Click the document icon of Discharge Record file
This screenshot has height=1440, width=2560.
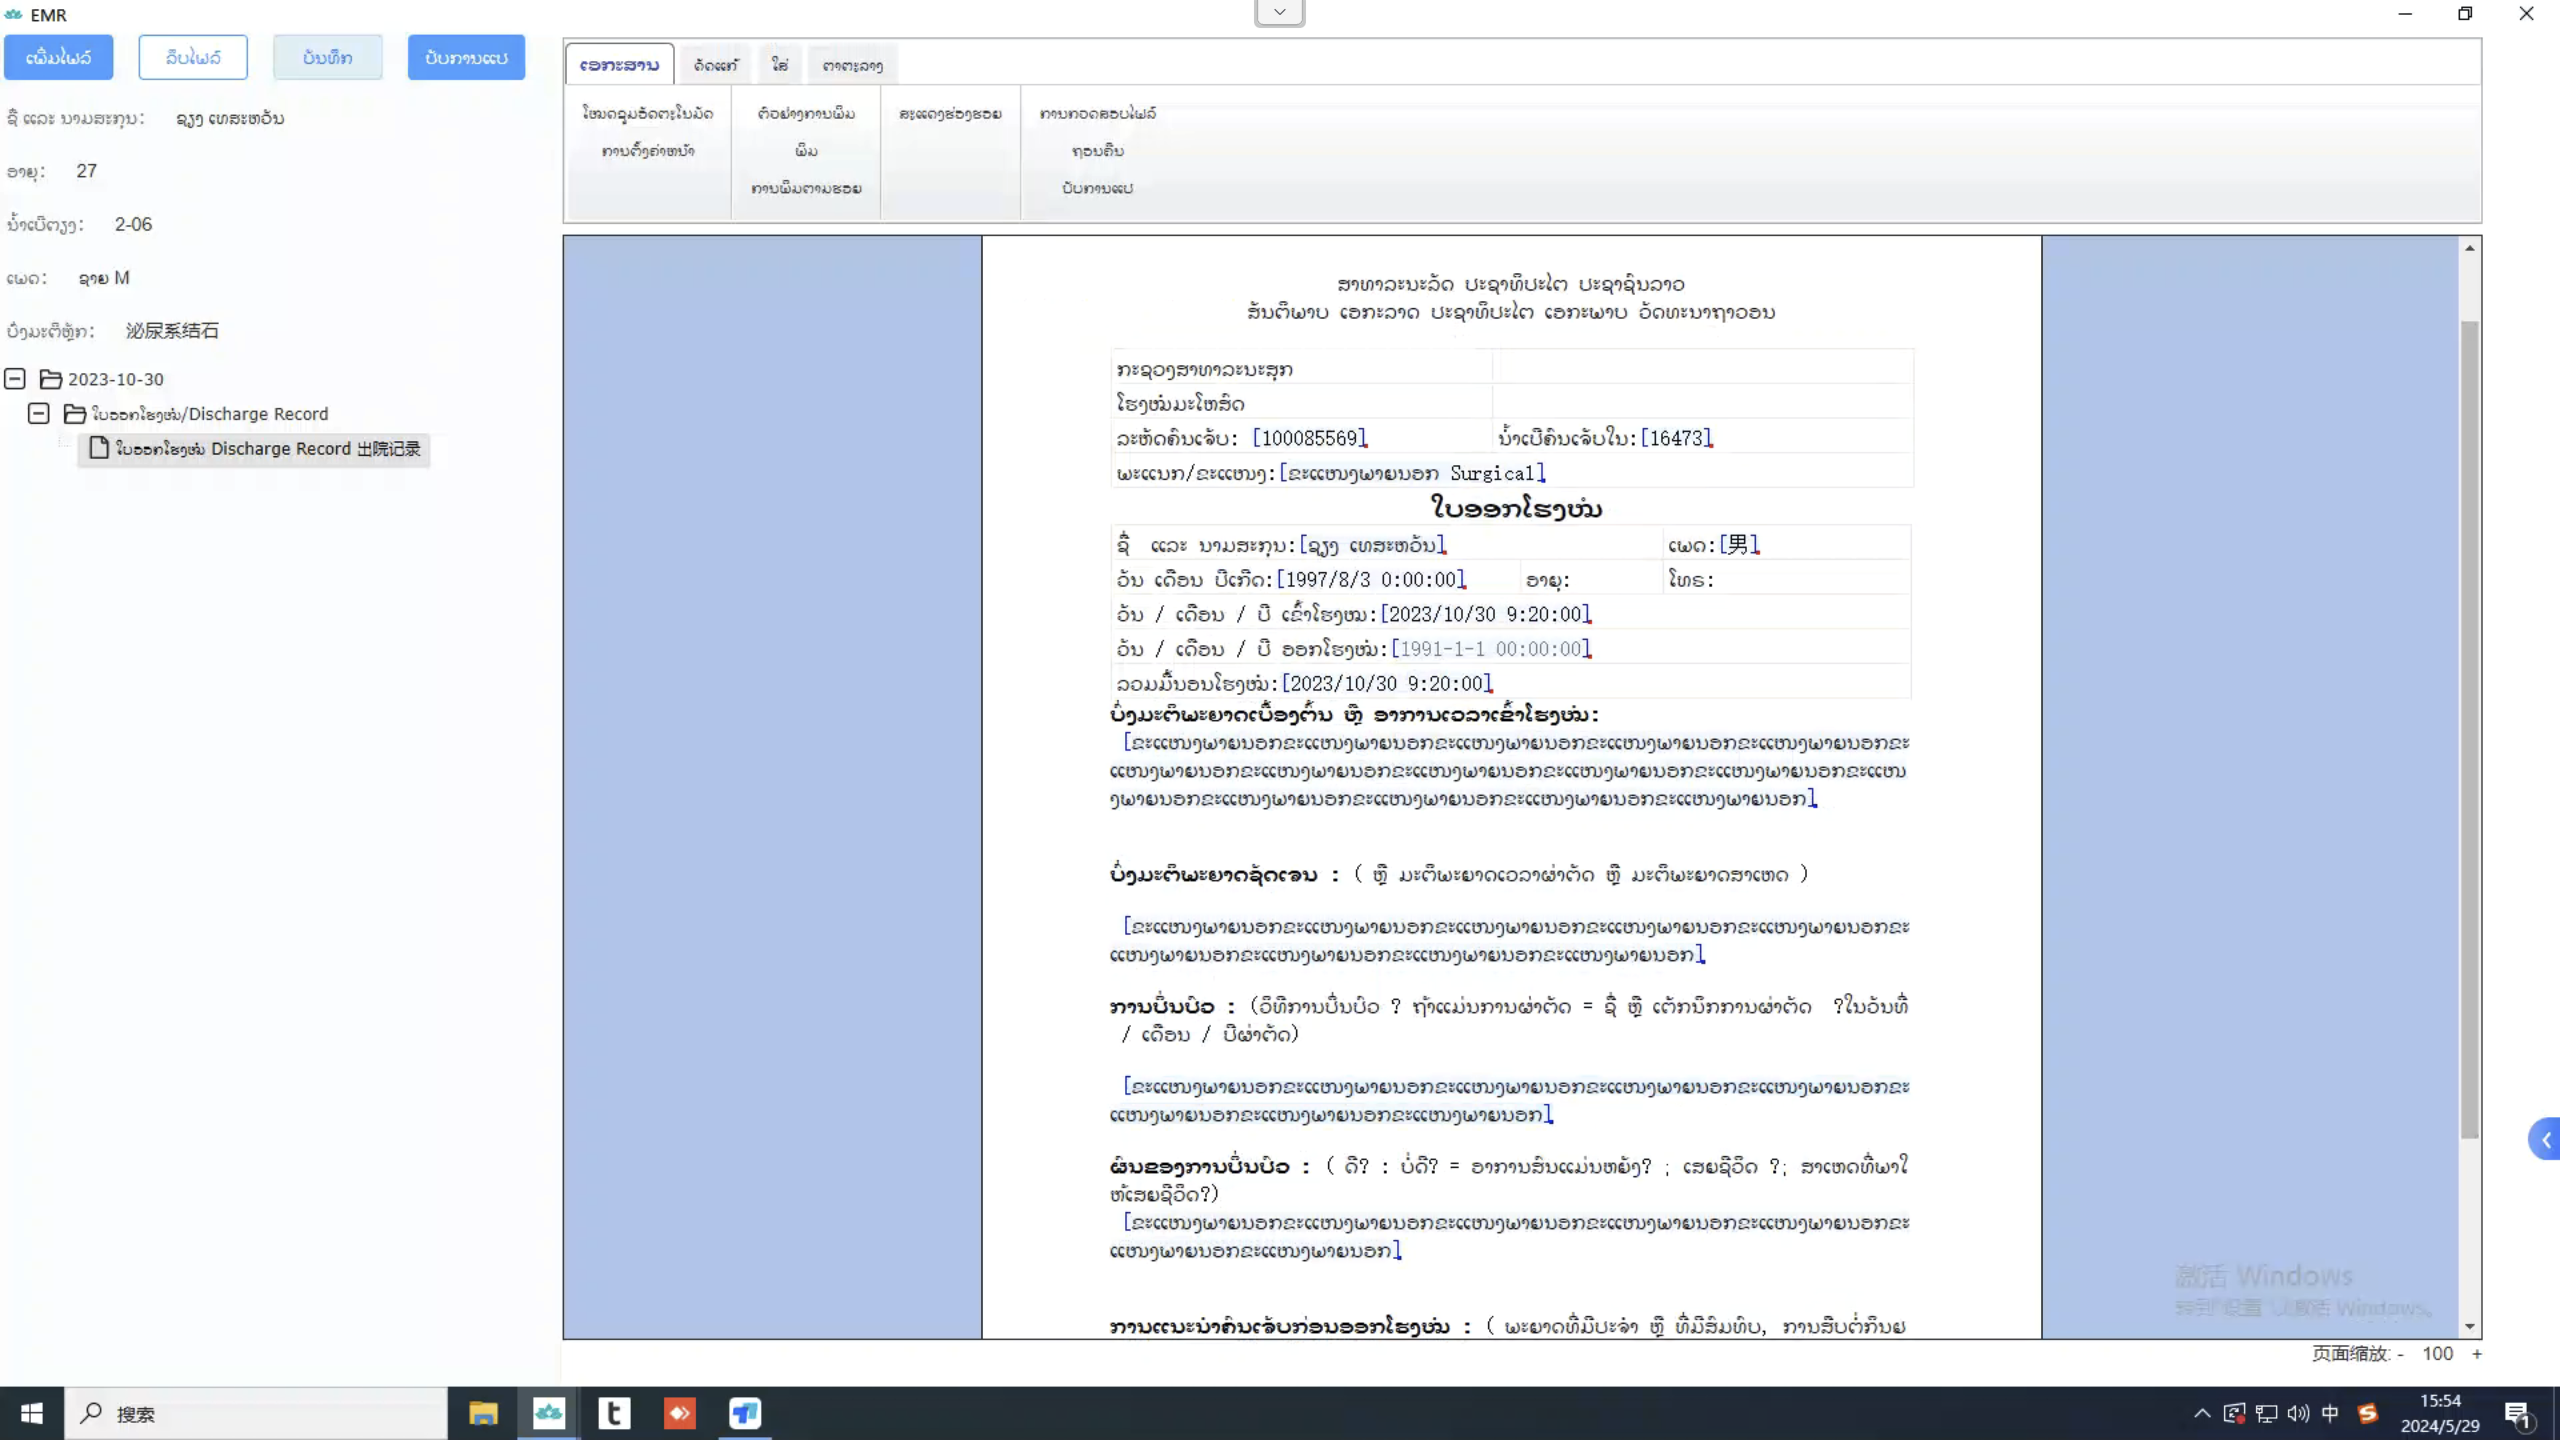[x=99, y=448]
